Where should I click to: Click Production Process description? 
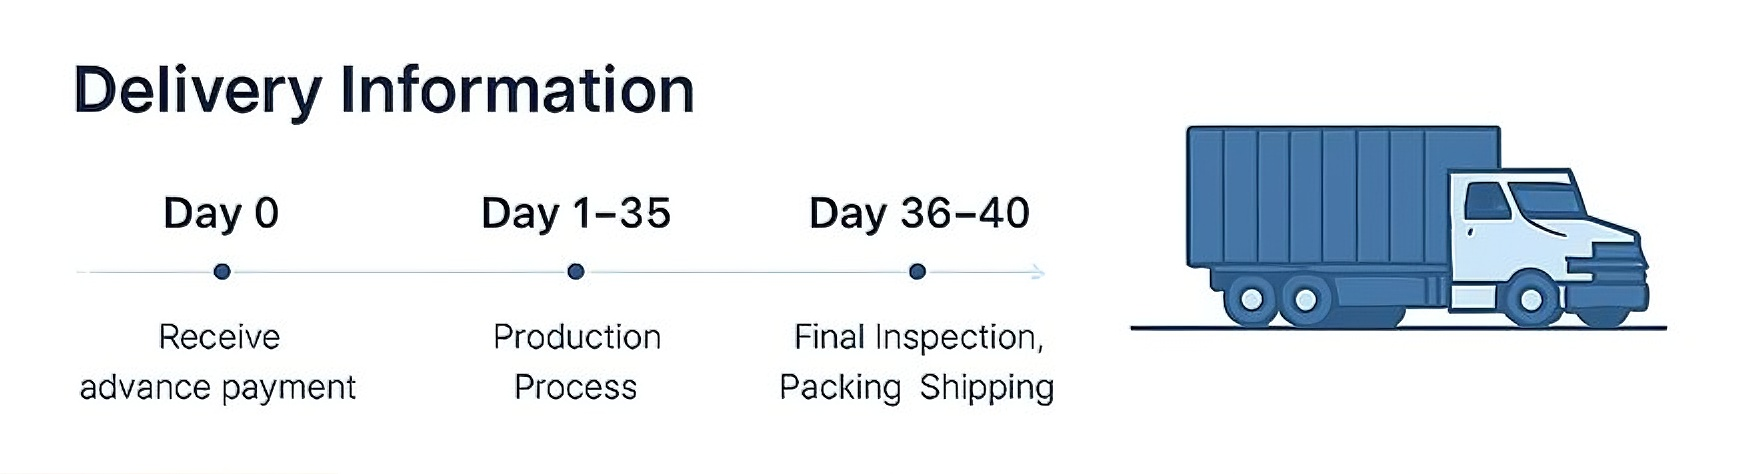pyautogui.click(x=576, y=362)
